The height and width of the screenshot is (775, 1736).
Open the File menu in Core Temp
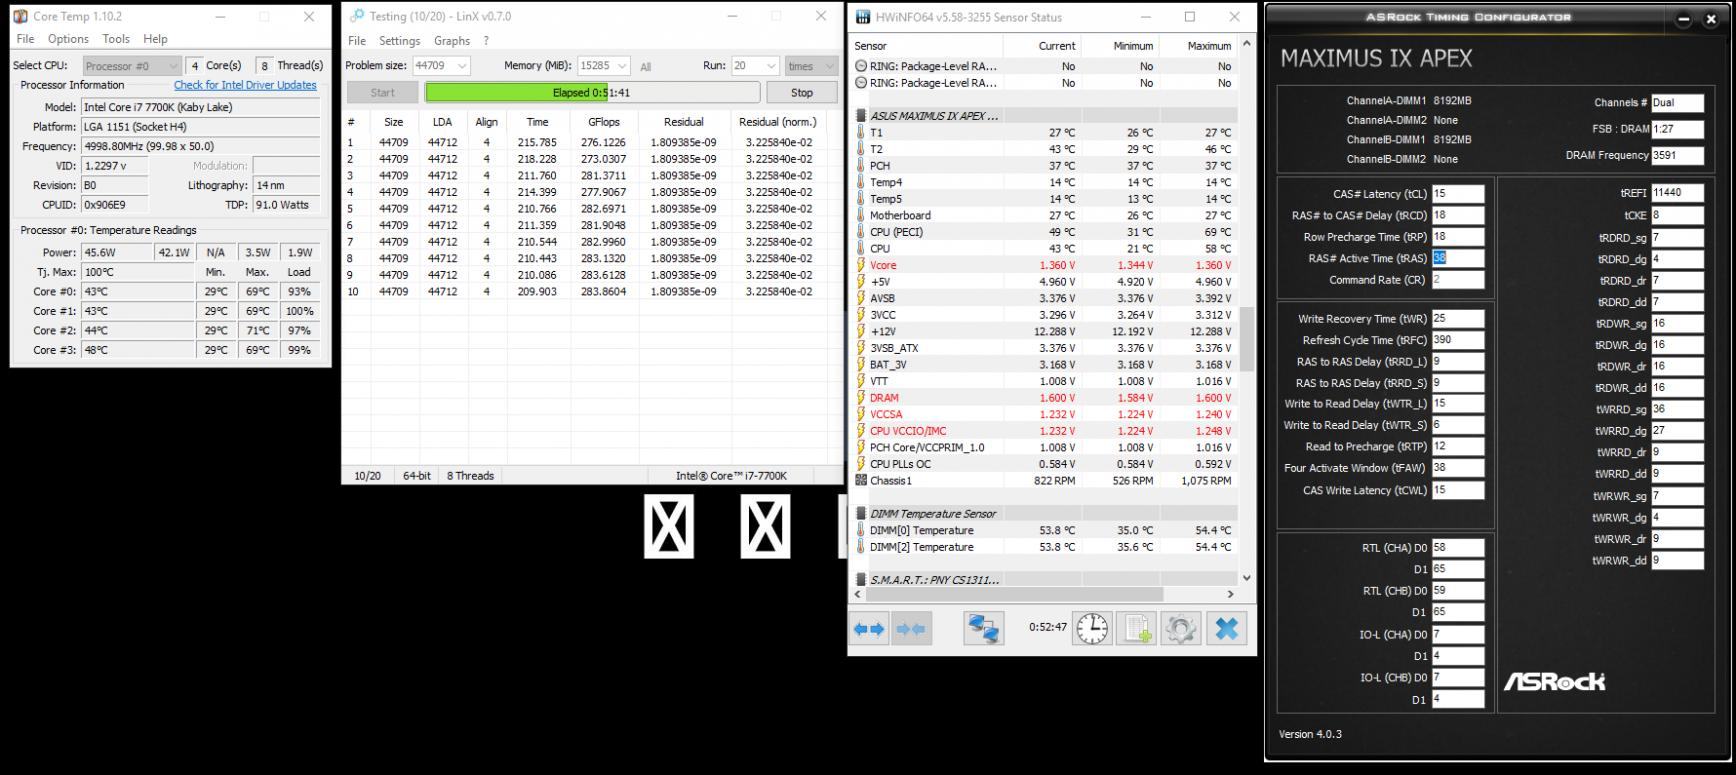click(x=25, y=39)
